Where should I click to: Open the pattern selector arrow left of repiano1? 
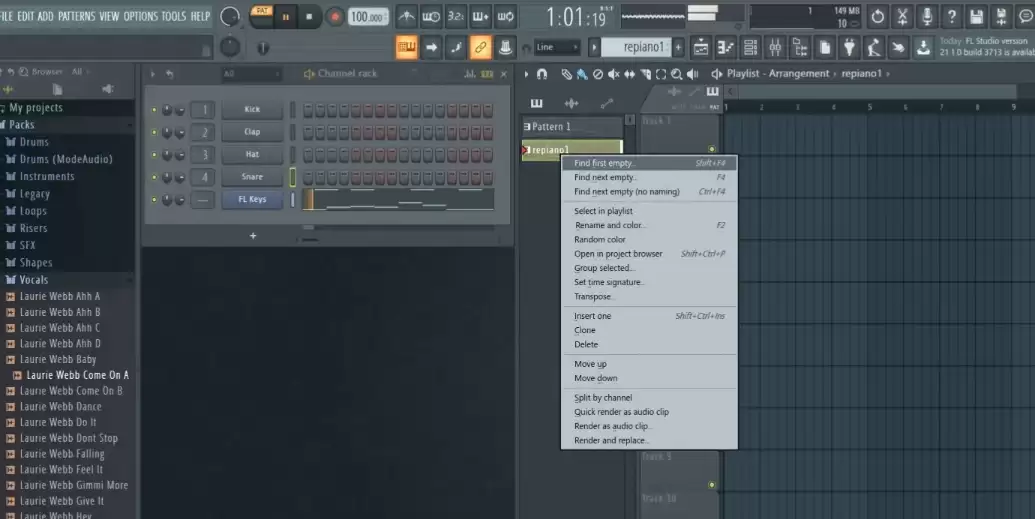[594, 48]
